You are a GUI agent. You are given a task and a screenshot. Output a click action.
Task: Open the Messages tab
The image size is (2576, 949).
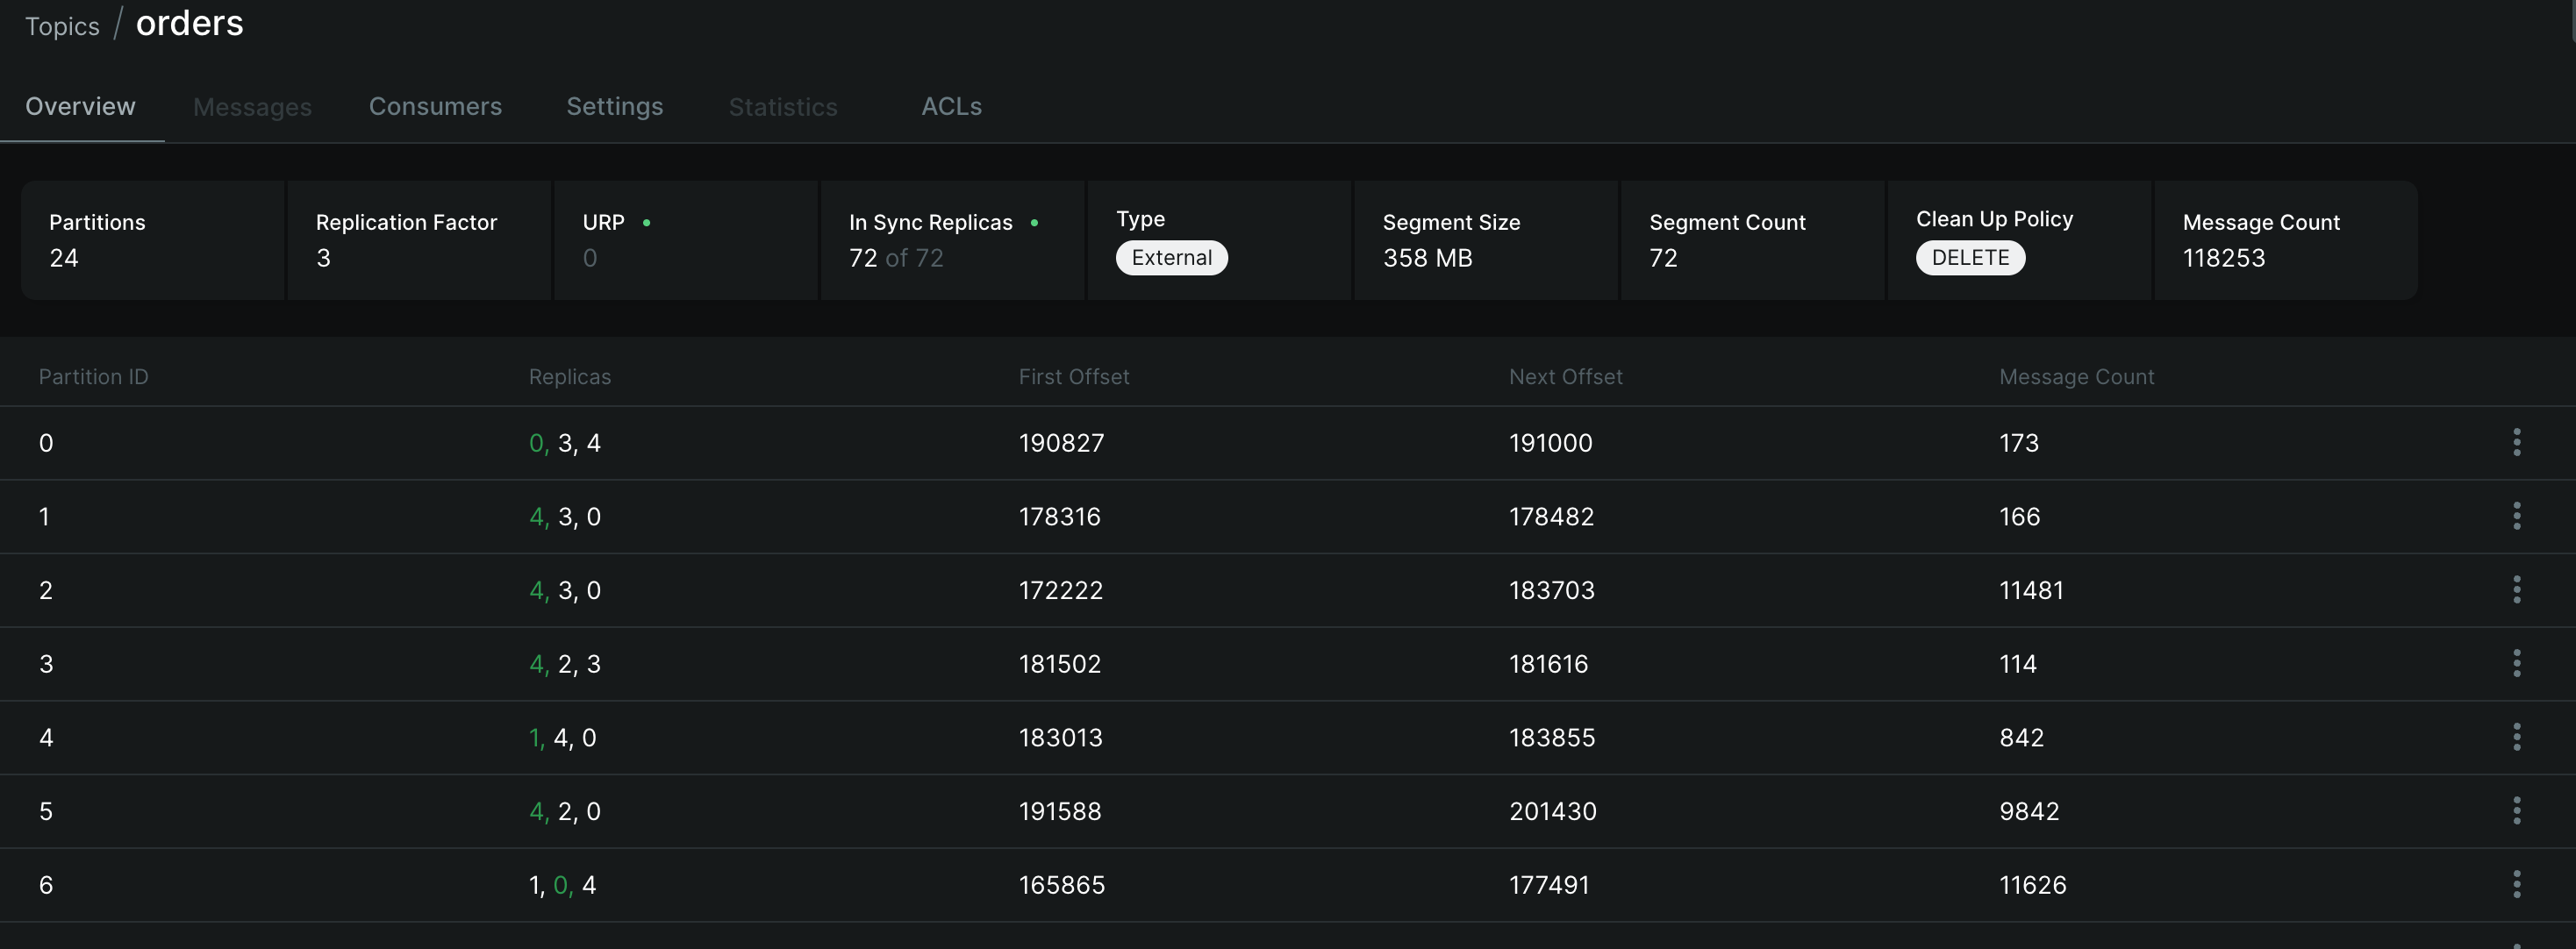252,107
